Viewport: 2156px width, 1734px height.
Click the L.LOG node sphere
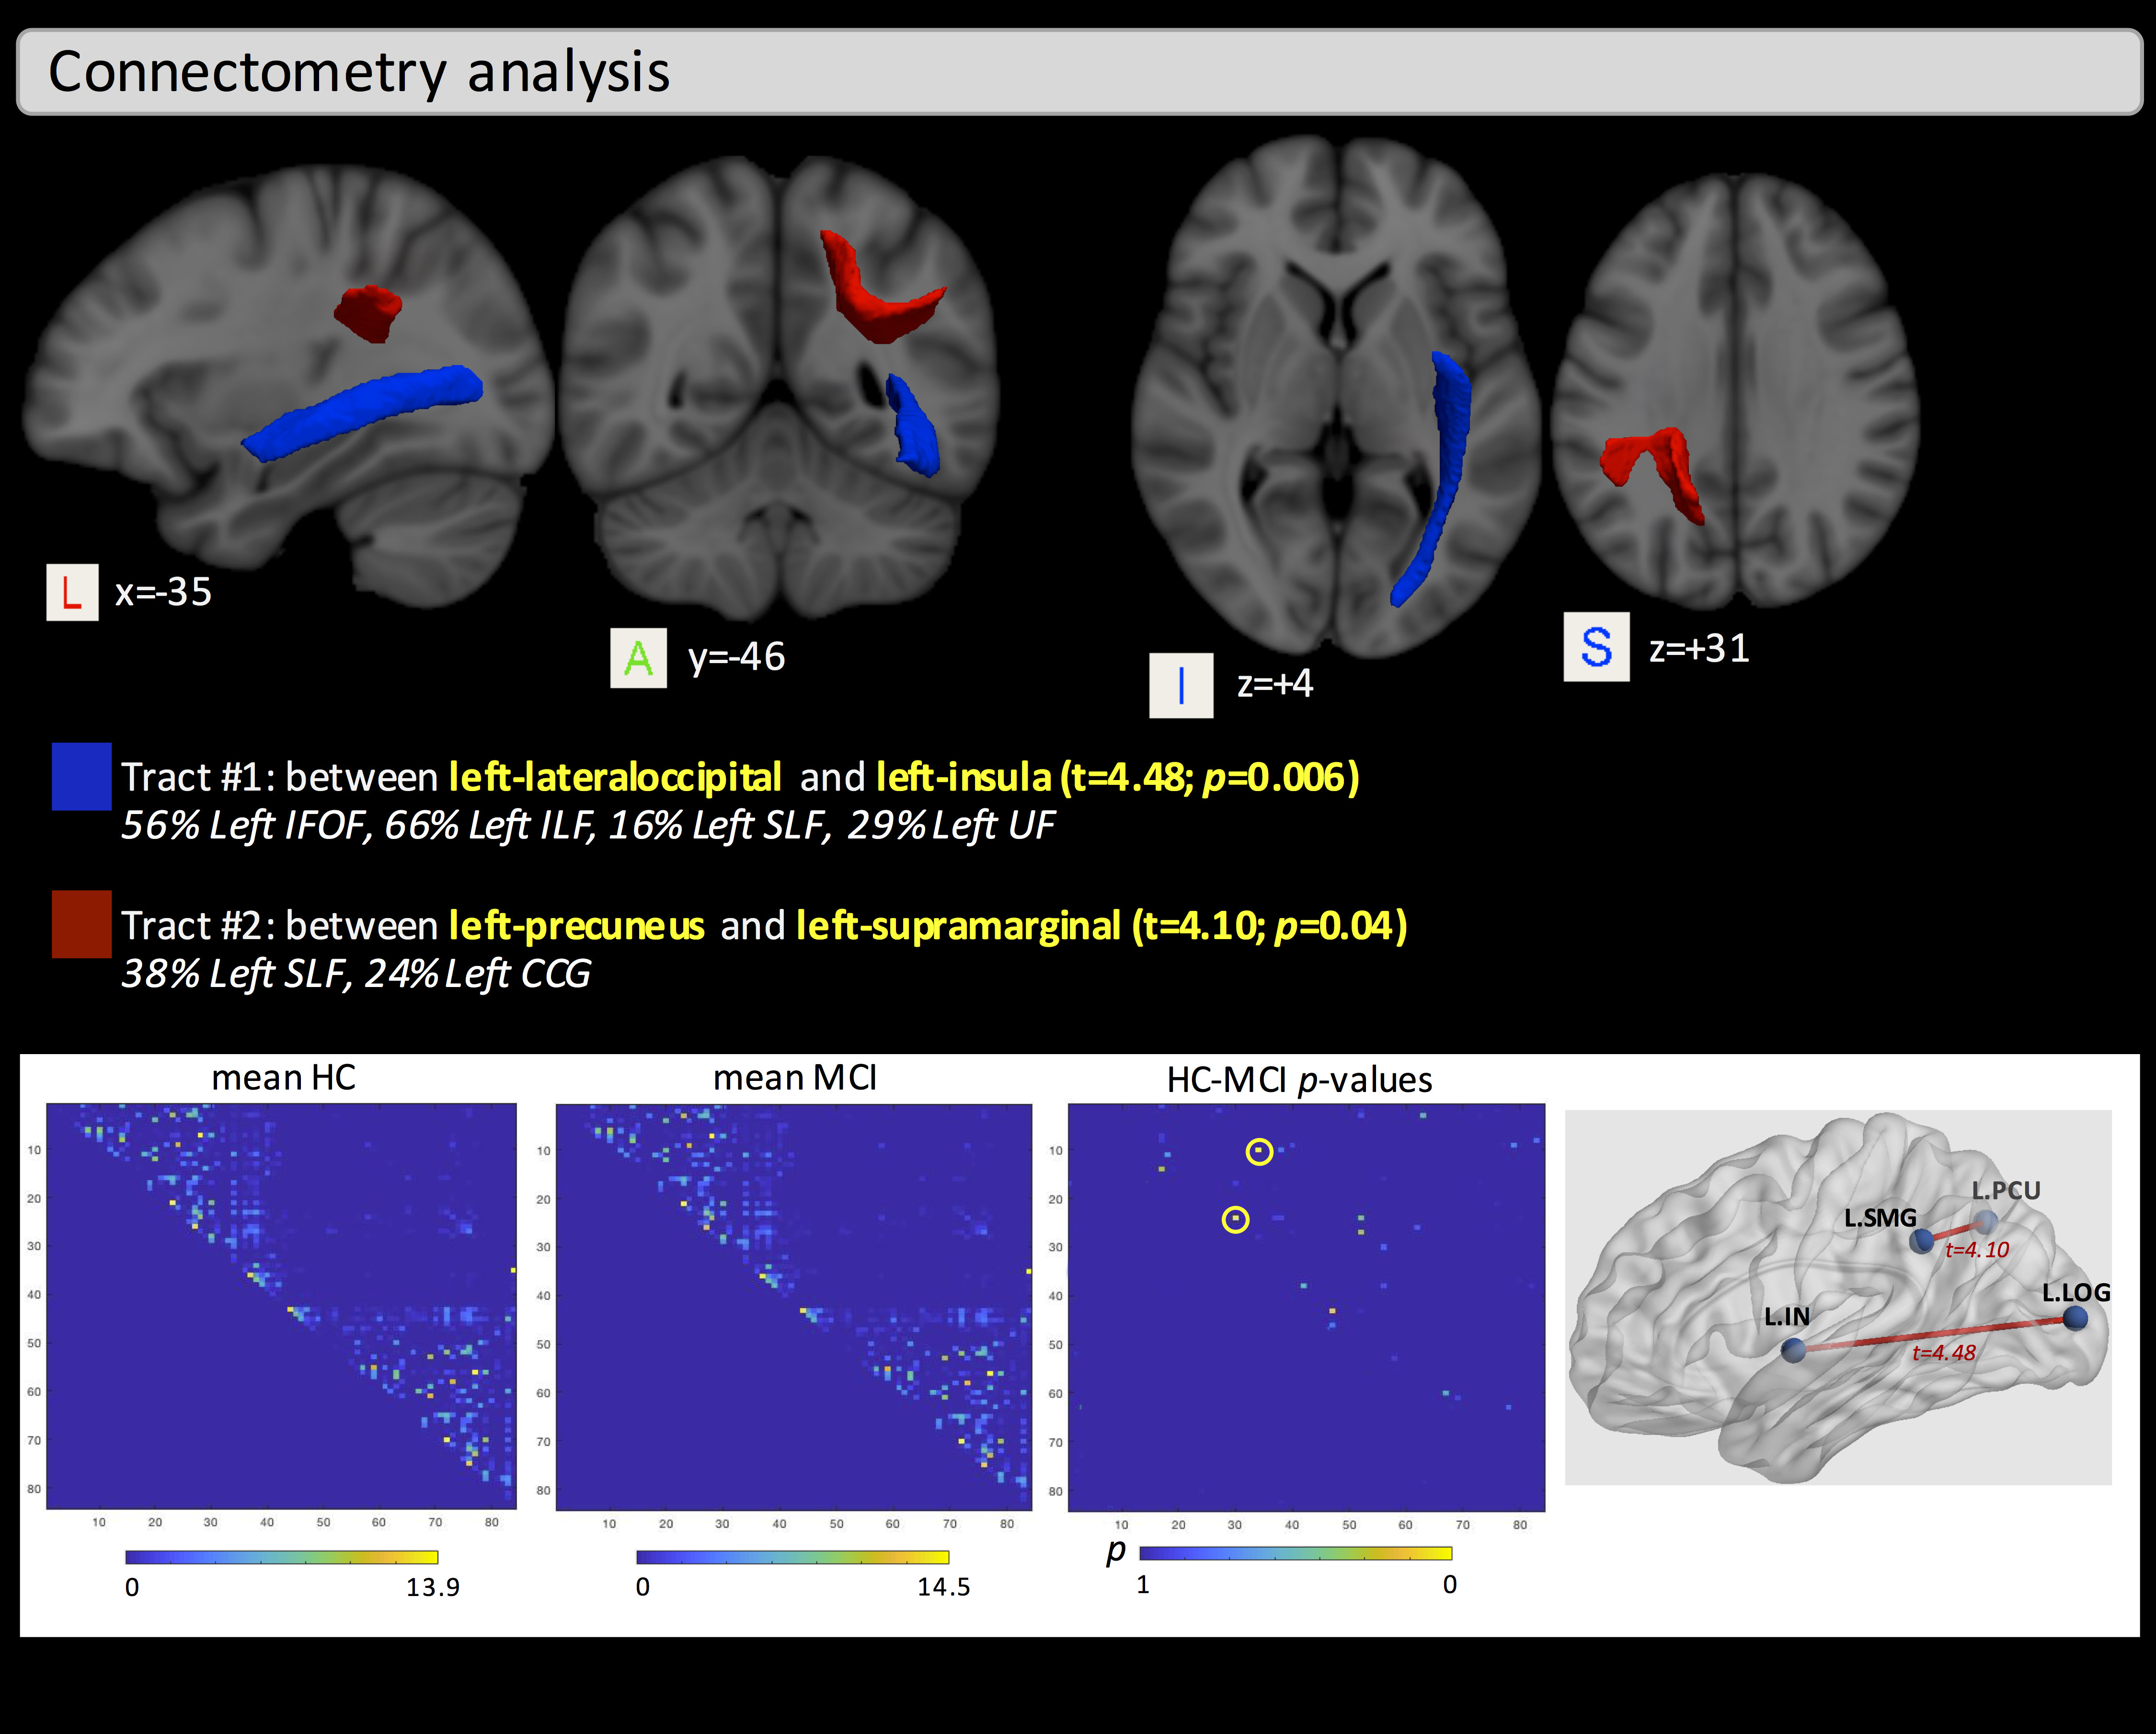pyautogui.click(x=2075, y=1319)
